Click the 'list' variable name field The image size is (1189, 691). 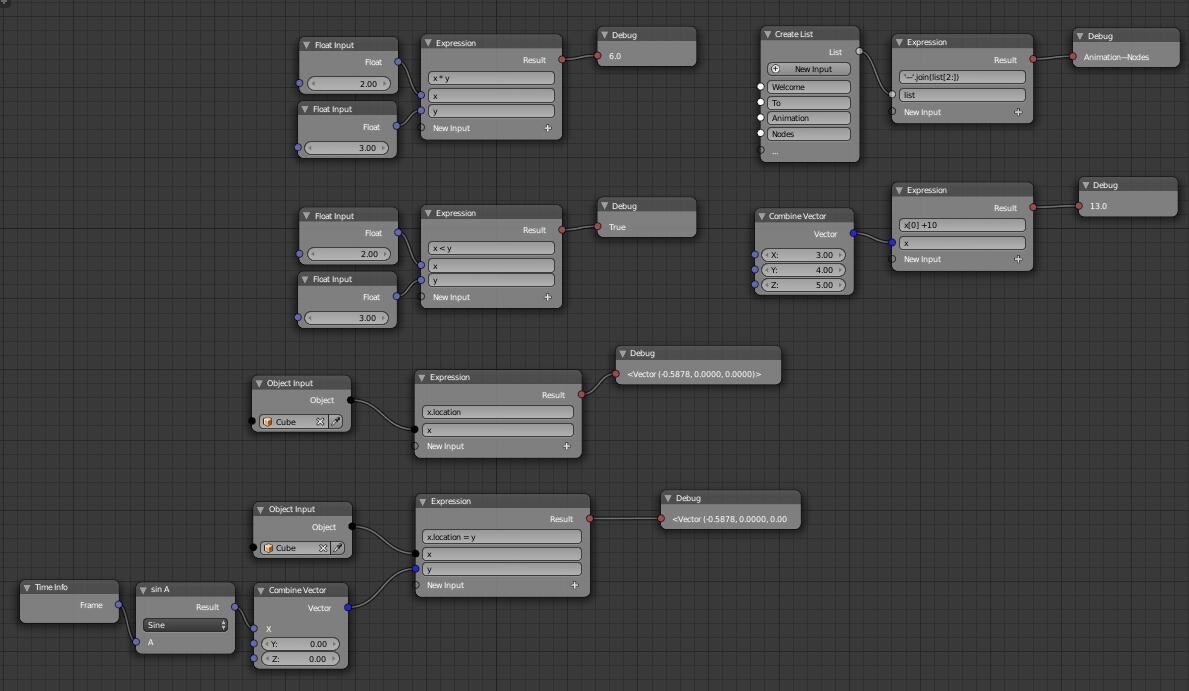pos(962,96)
